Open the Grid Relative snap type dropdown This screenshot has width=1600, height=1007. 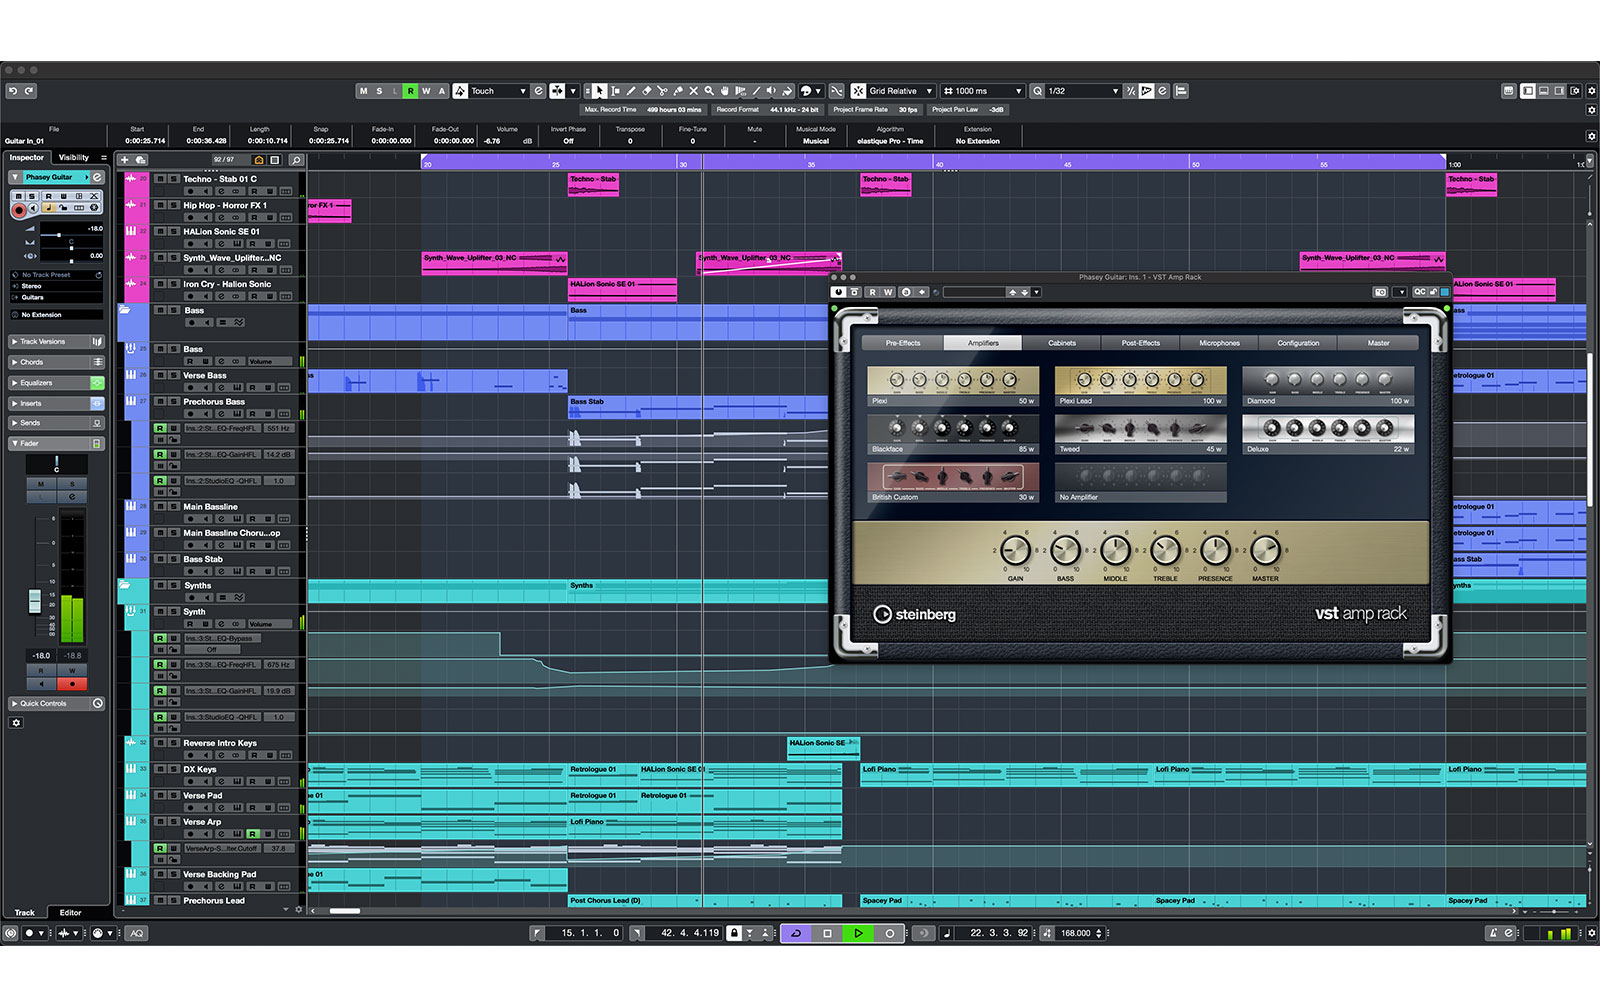[900, 91]
